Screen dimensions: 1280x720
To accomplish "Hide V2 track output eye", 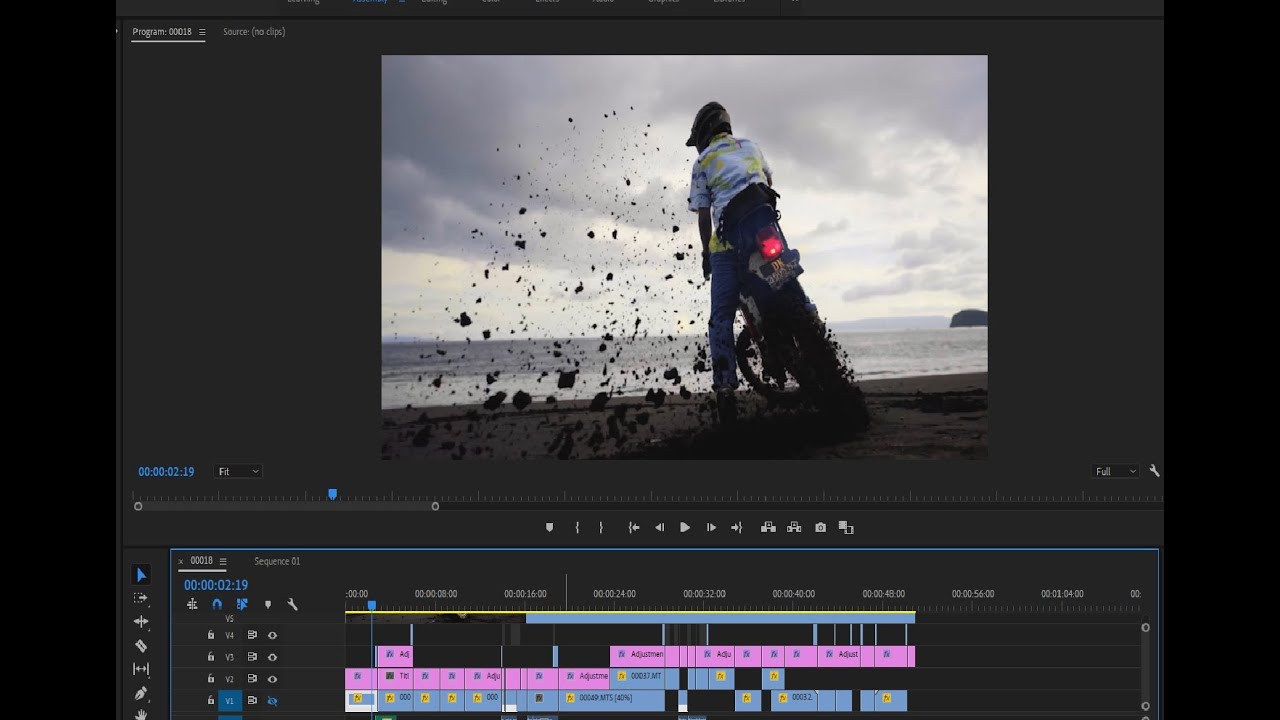I will [272, 679].
